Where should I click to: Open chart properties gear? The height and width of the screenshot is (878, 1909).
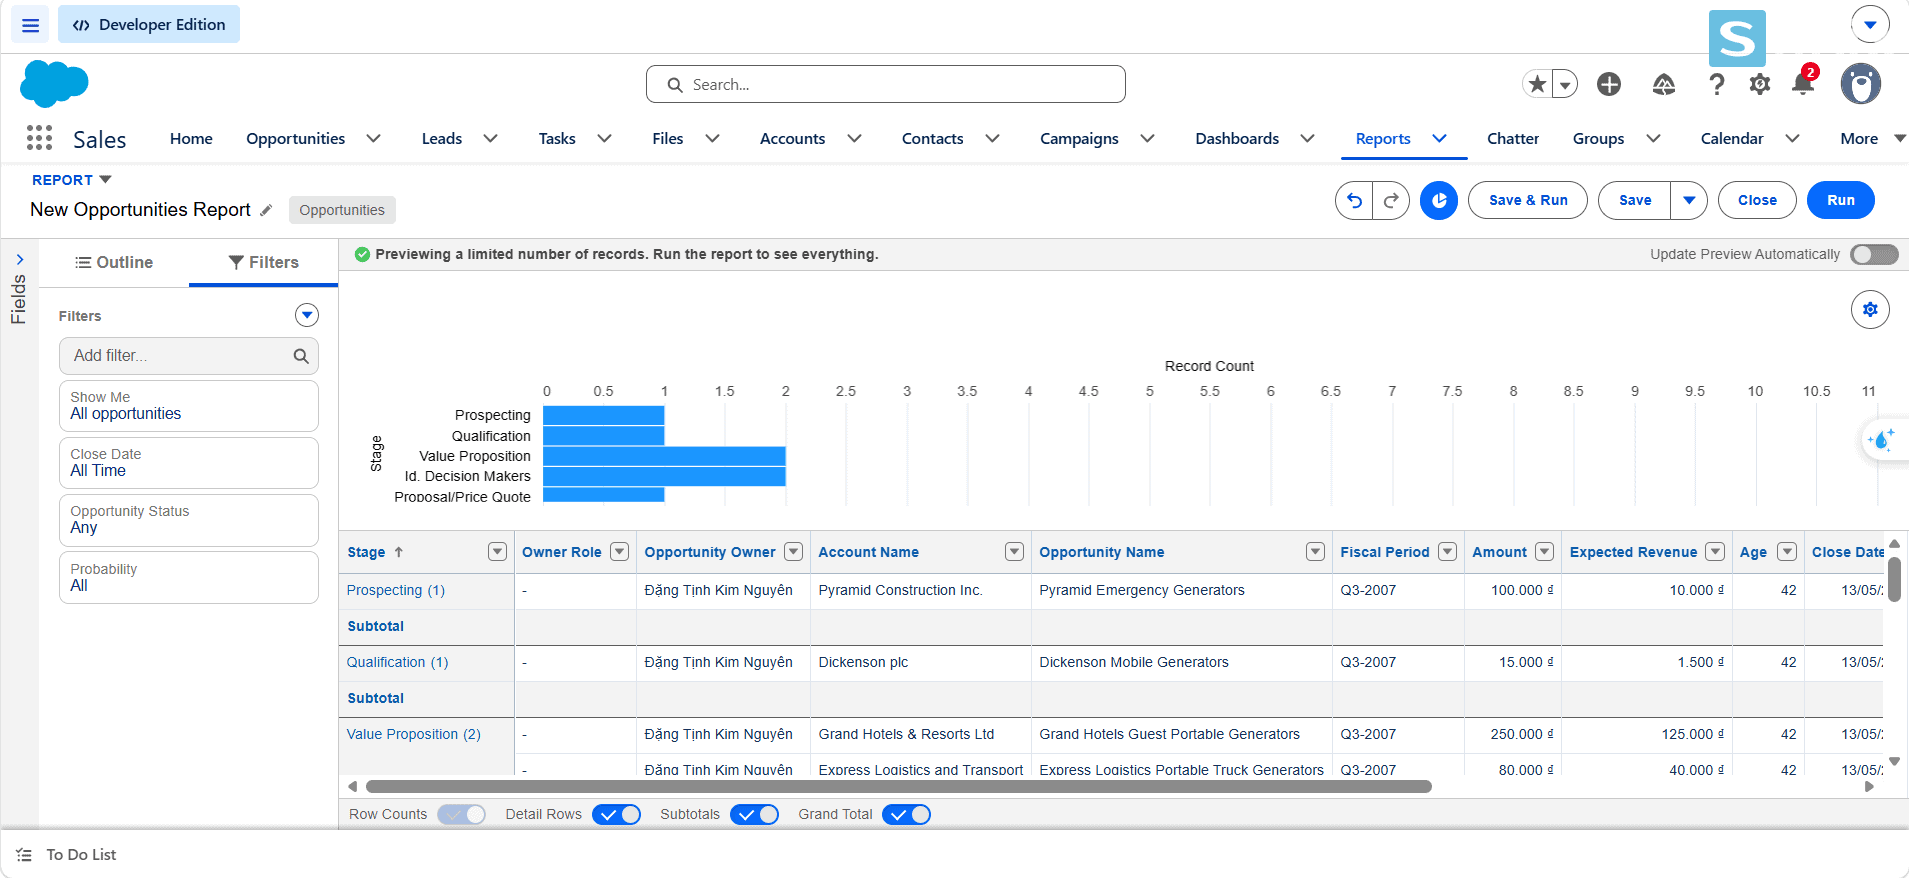coord(1870,310)
